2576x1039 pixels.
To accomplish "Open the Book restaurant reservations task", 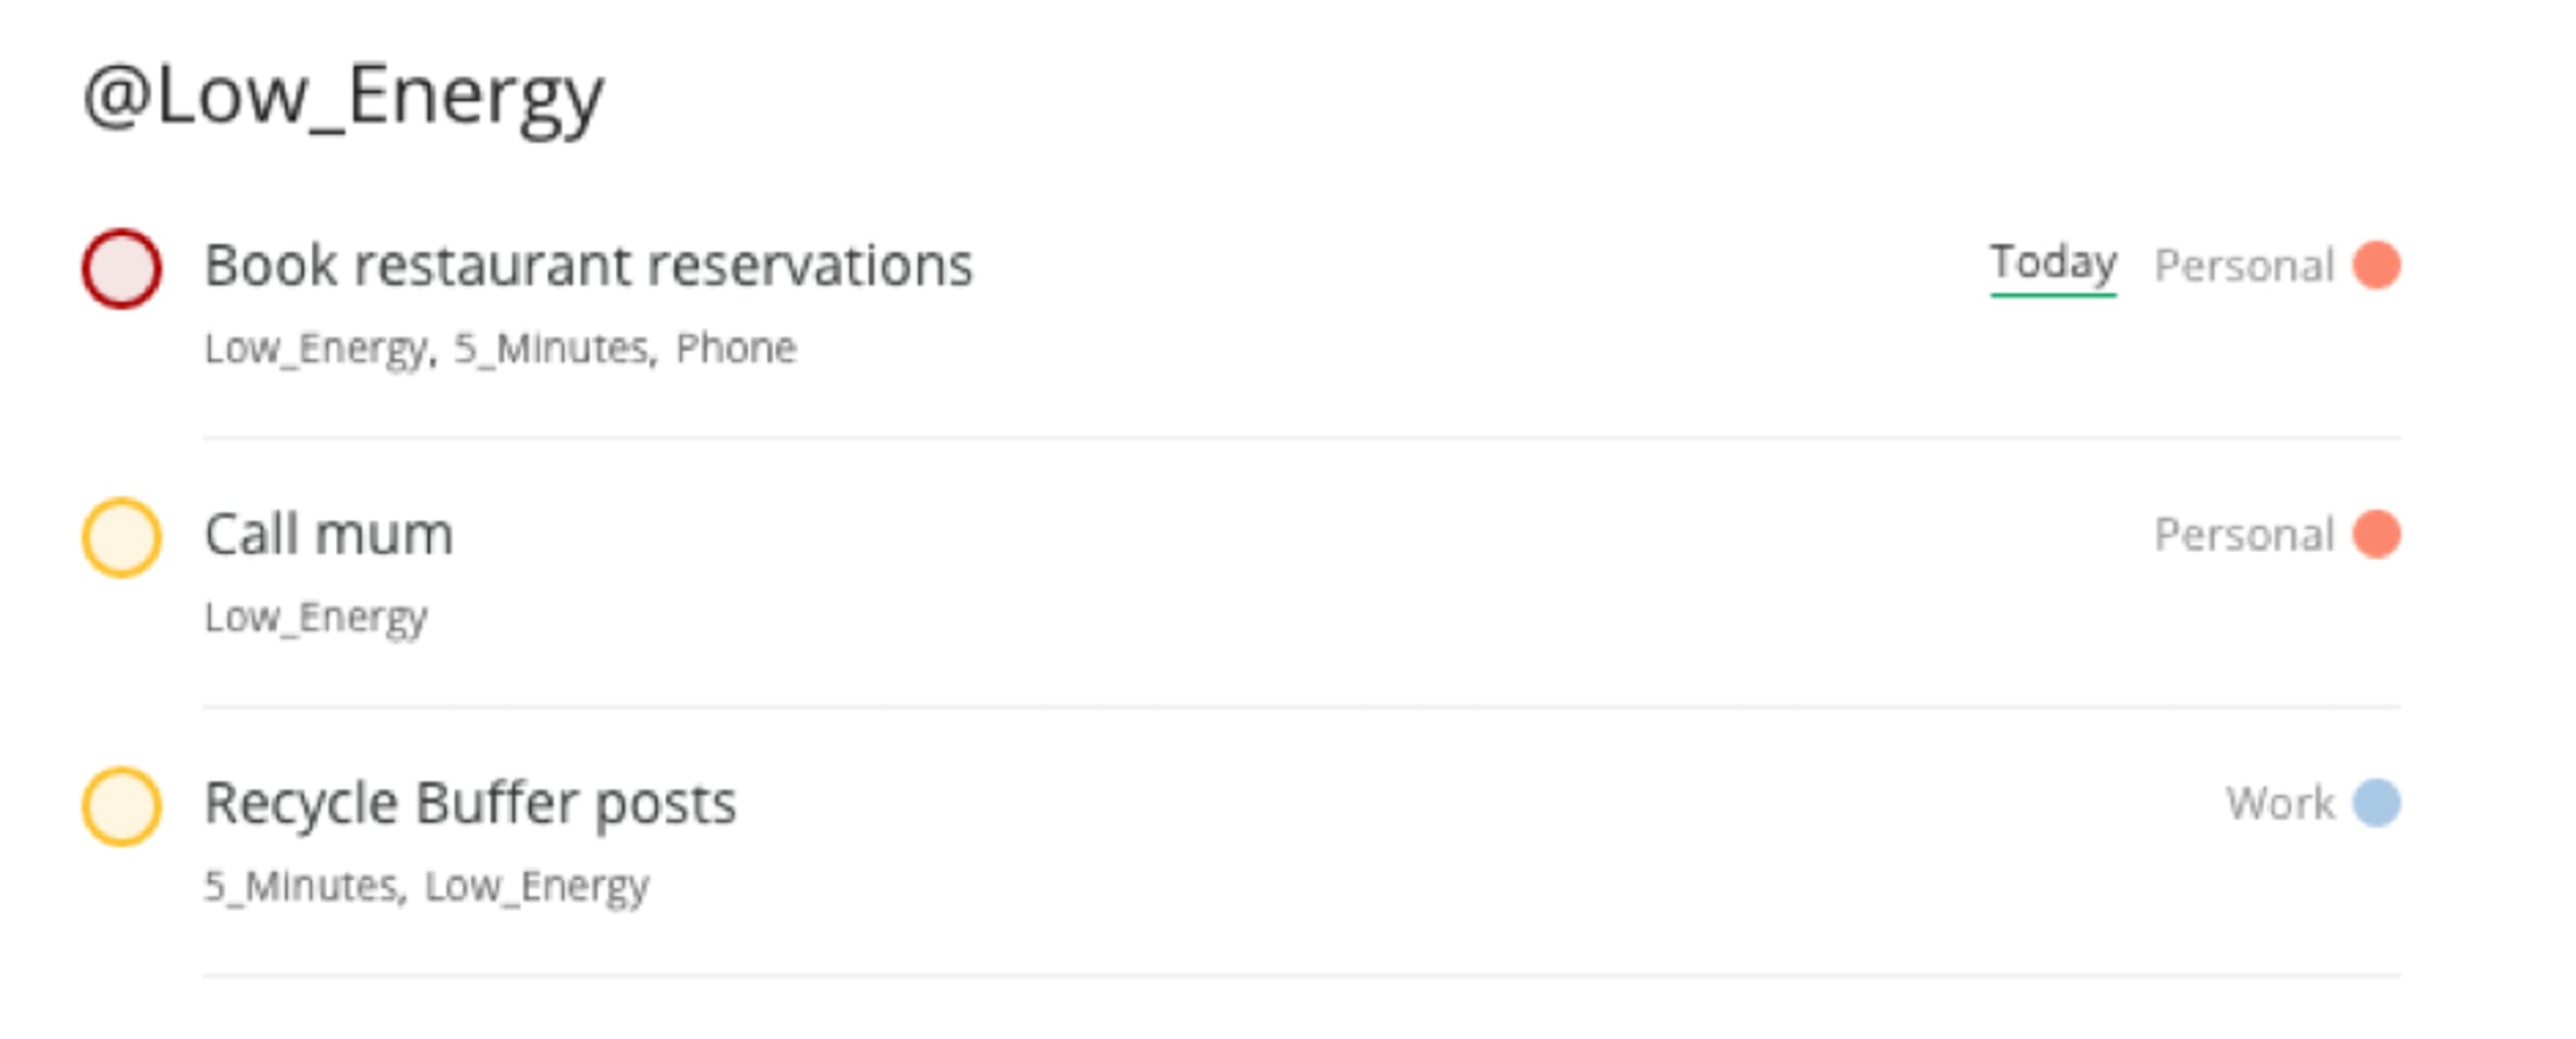I will pos(587,264).
